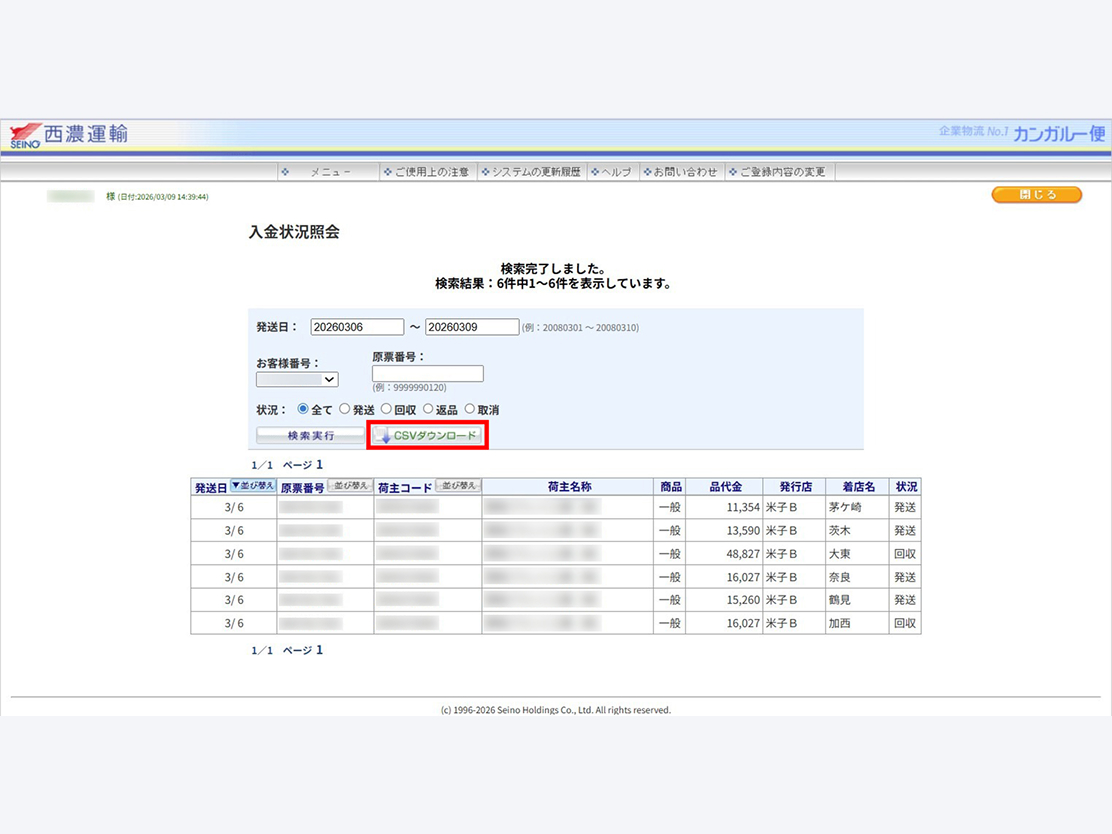
Task: Click the 荷主名称 column header
Action: pos(569,486)
